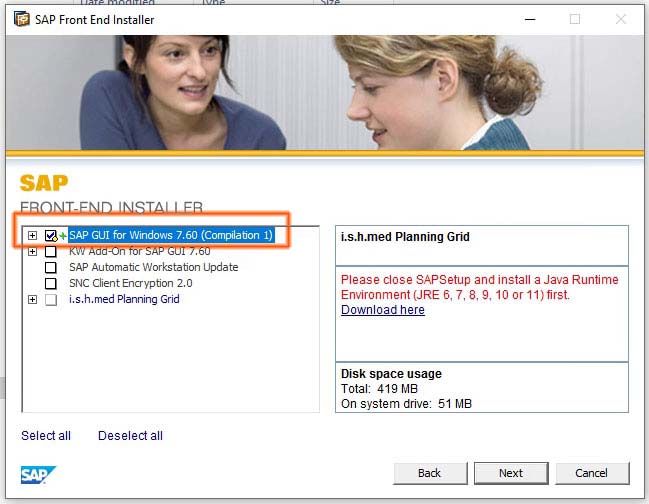This screenshot has height=504, width=649.
Task: Go Back to the previous step
Action: point(430,473)
